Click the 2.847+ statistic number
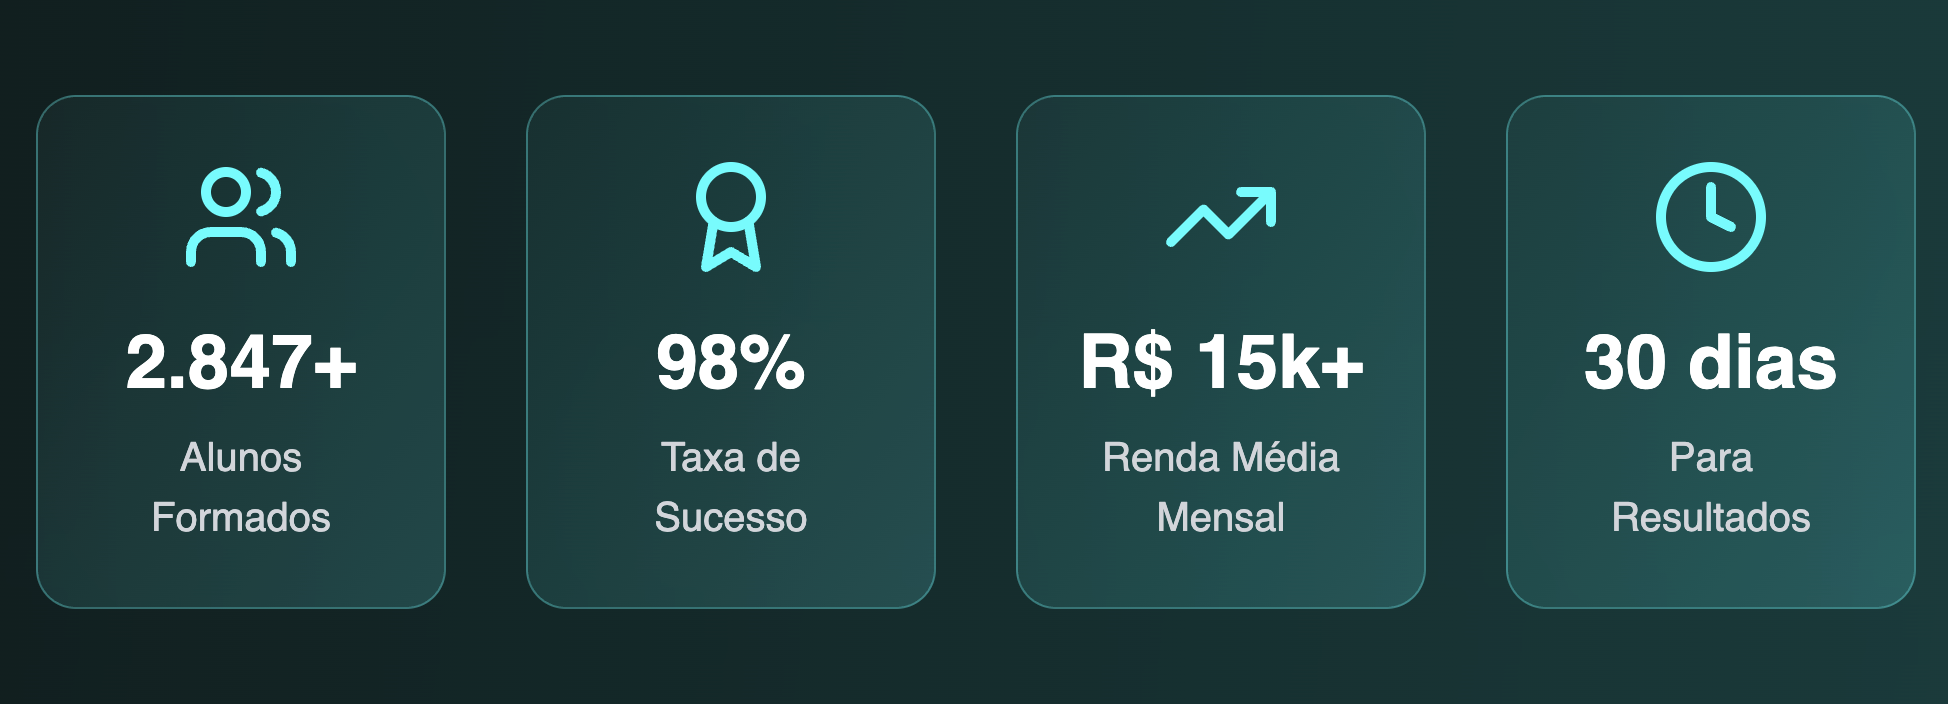This screenshot has height=704, width=1948. point(241,362)
